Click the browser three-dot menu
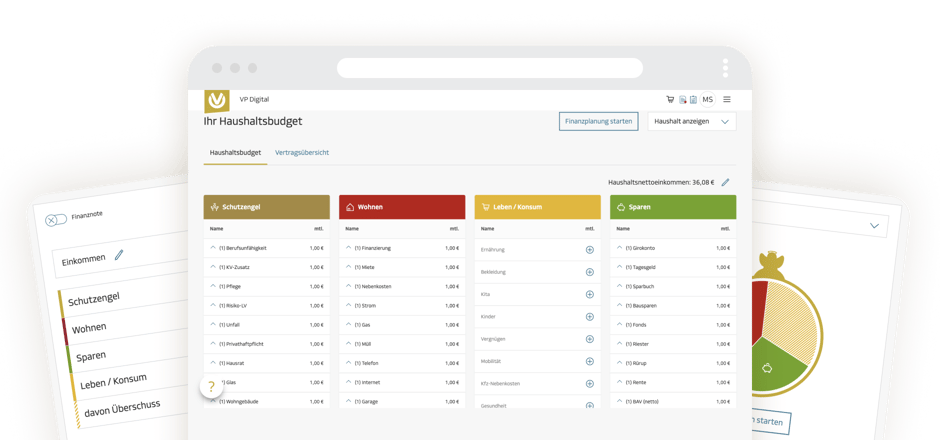 (725, 68)
